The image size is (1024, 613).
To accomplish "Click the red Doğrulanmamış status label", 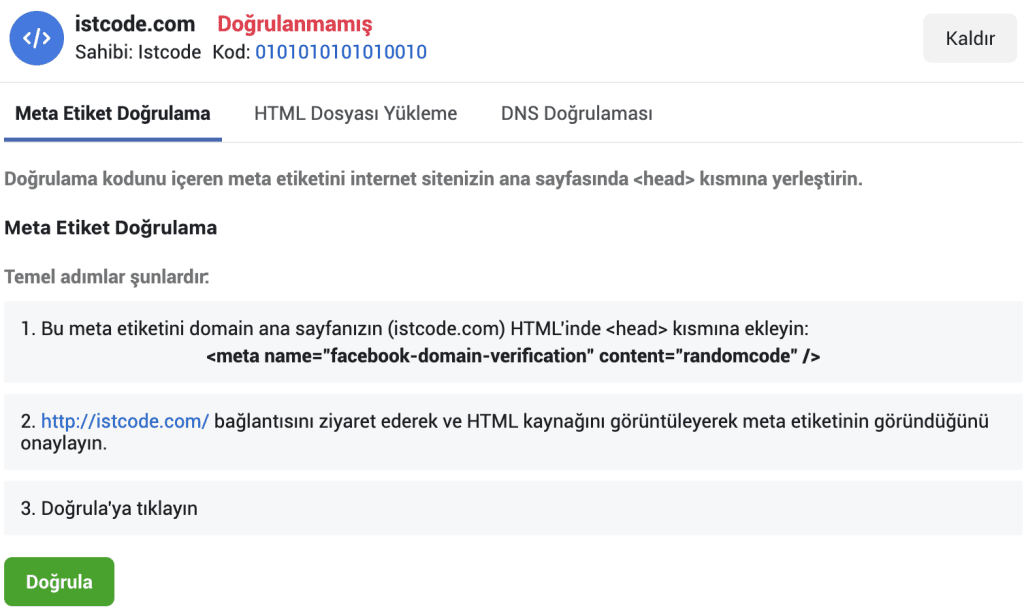I will pos(295,24).
